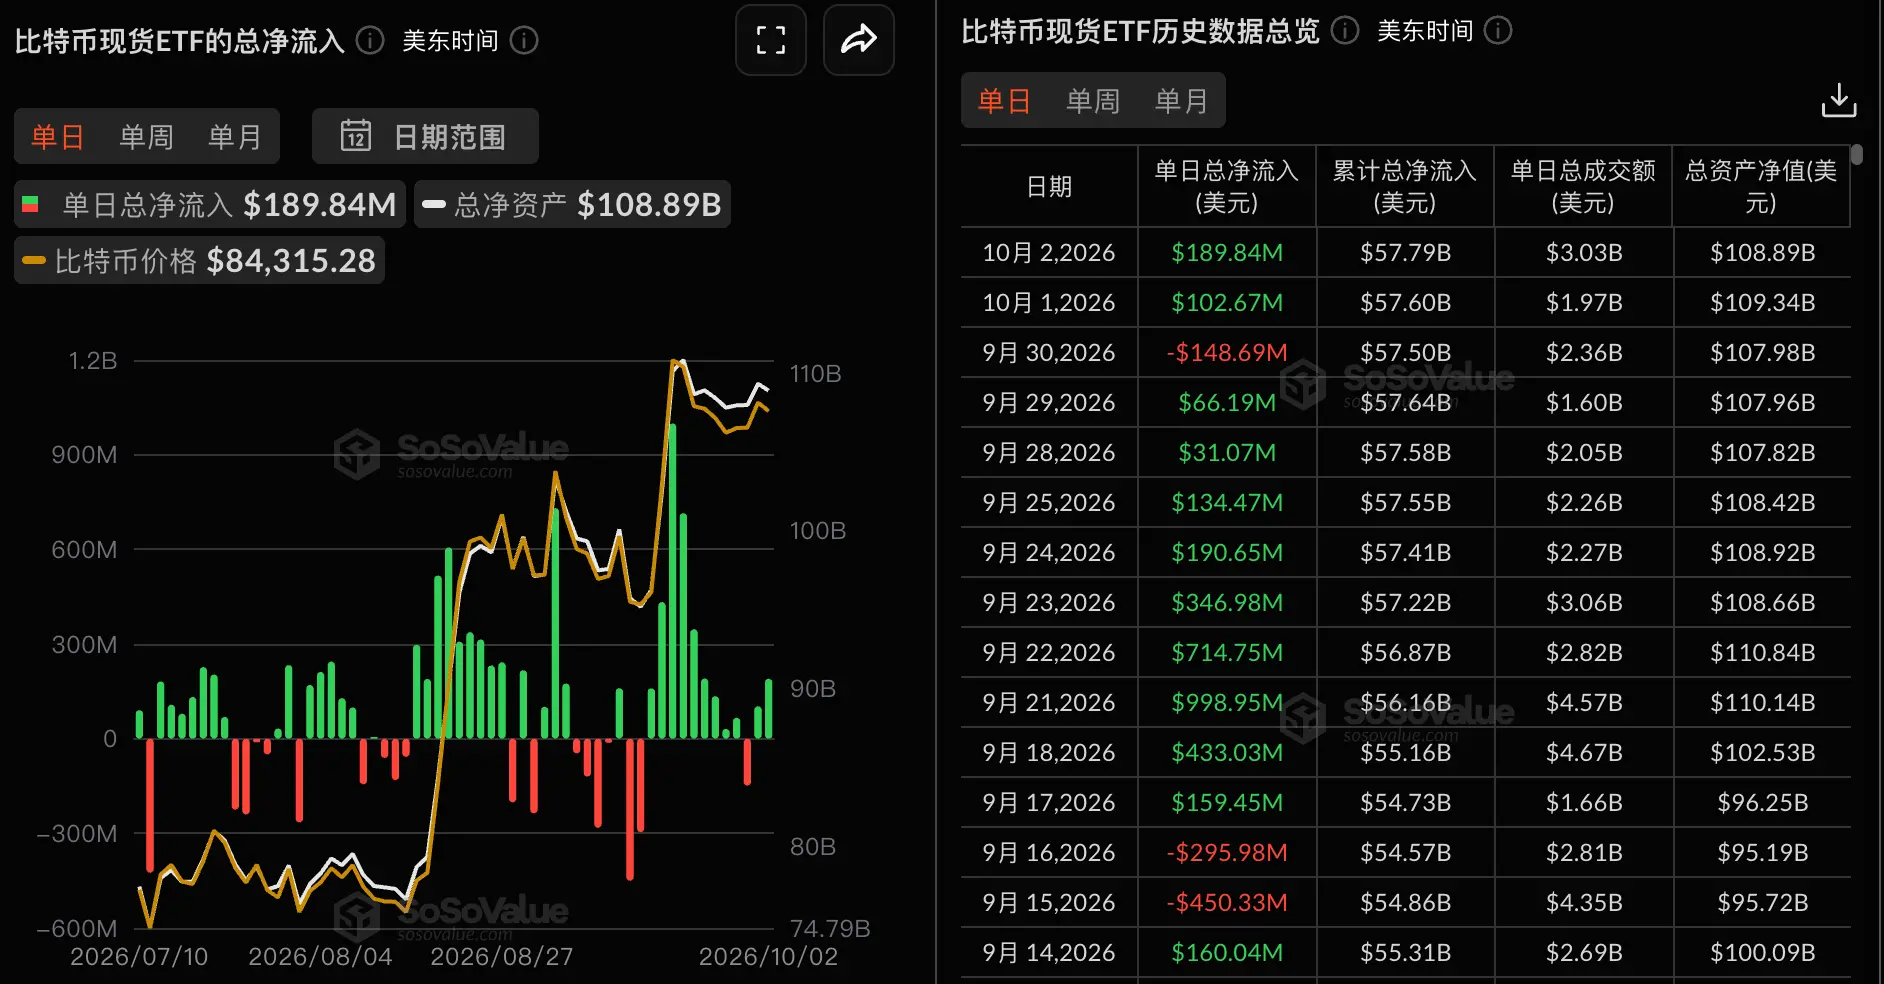The image size is (1884, 984).
Task: Click the -$450.33M outflow value
Action: (x=1227, y=902)
